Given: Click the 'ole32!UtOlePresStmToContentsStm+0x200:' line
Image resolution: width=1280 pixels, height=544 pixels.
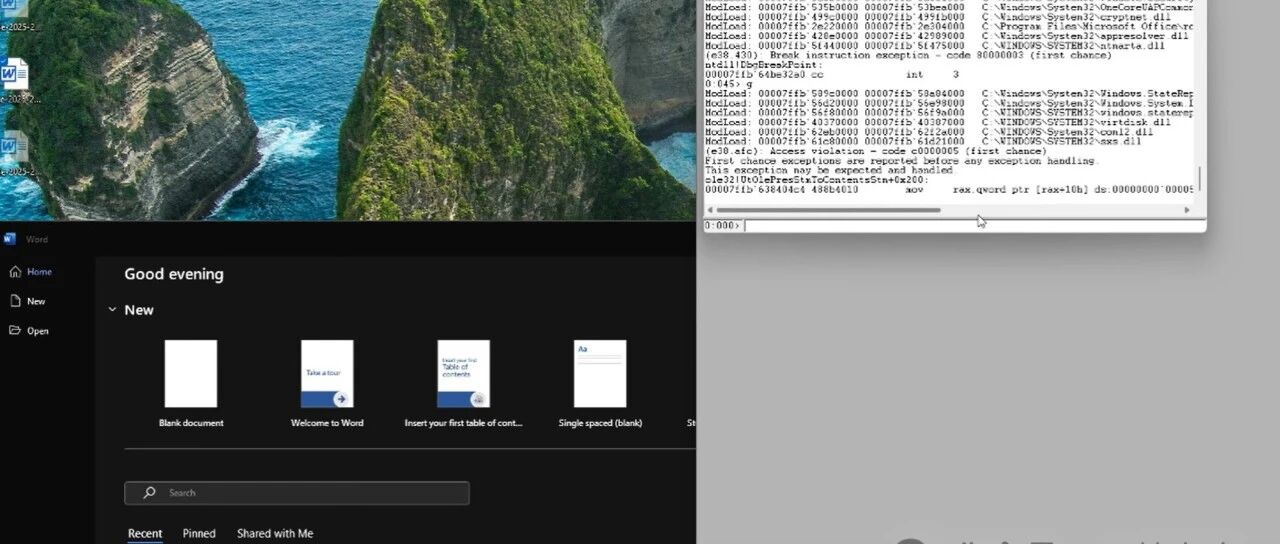Looking at the screenshot, I should [816, 180].
